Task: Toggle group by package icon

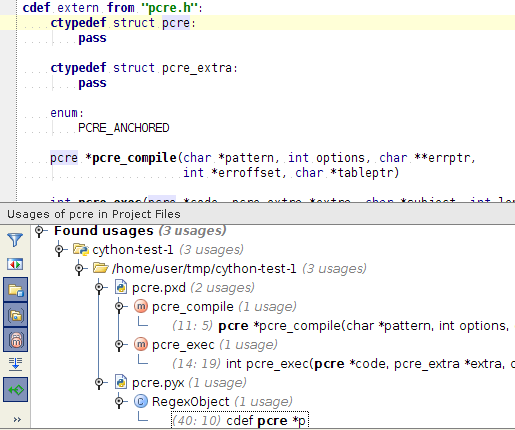Action: coord(15,315)
